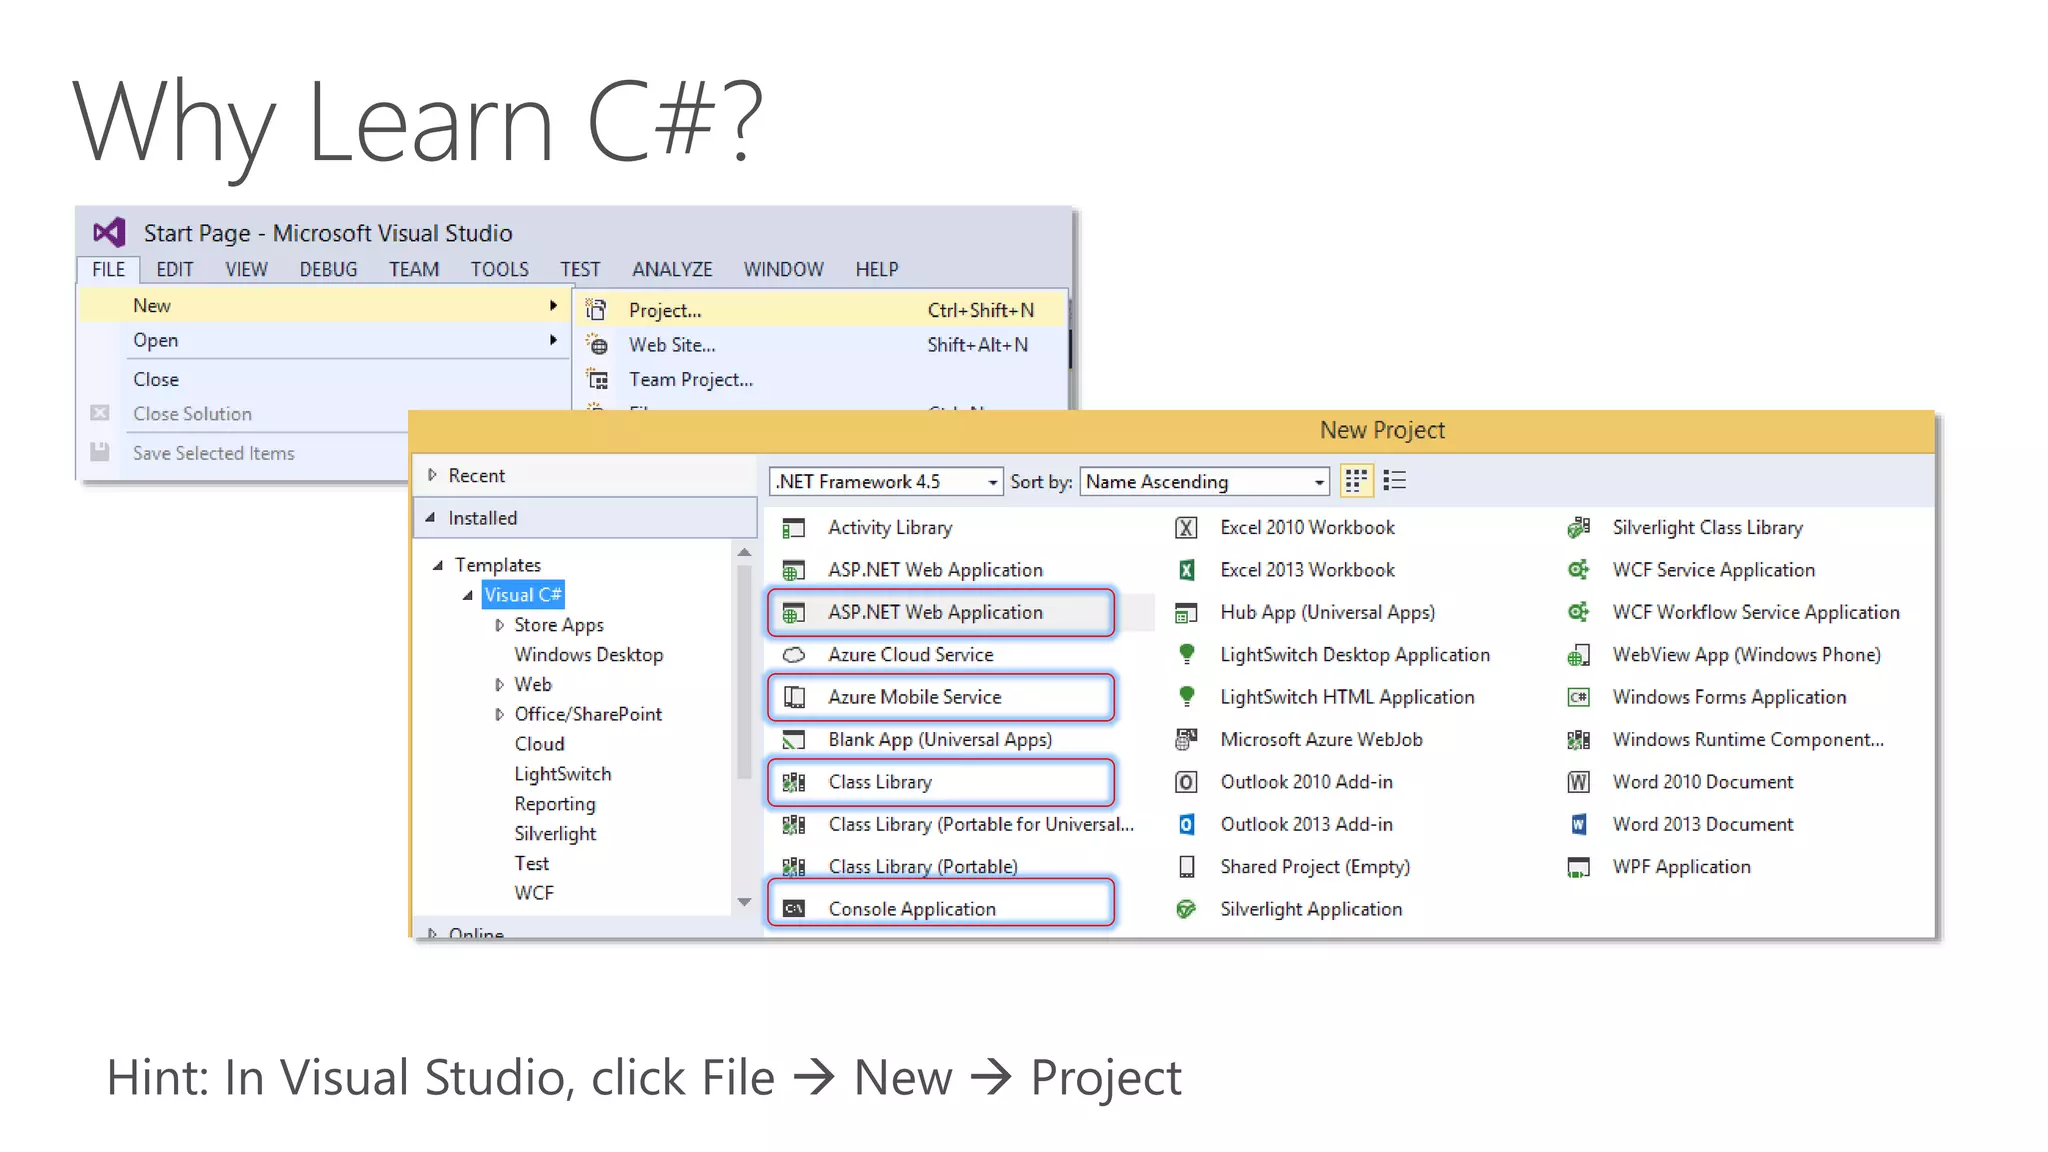Select the Visual C# templates category
This screenshot has width=2048, height=1152.
click(522, 595)
